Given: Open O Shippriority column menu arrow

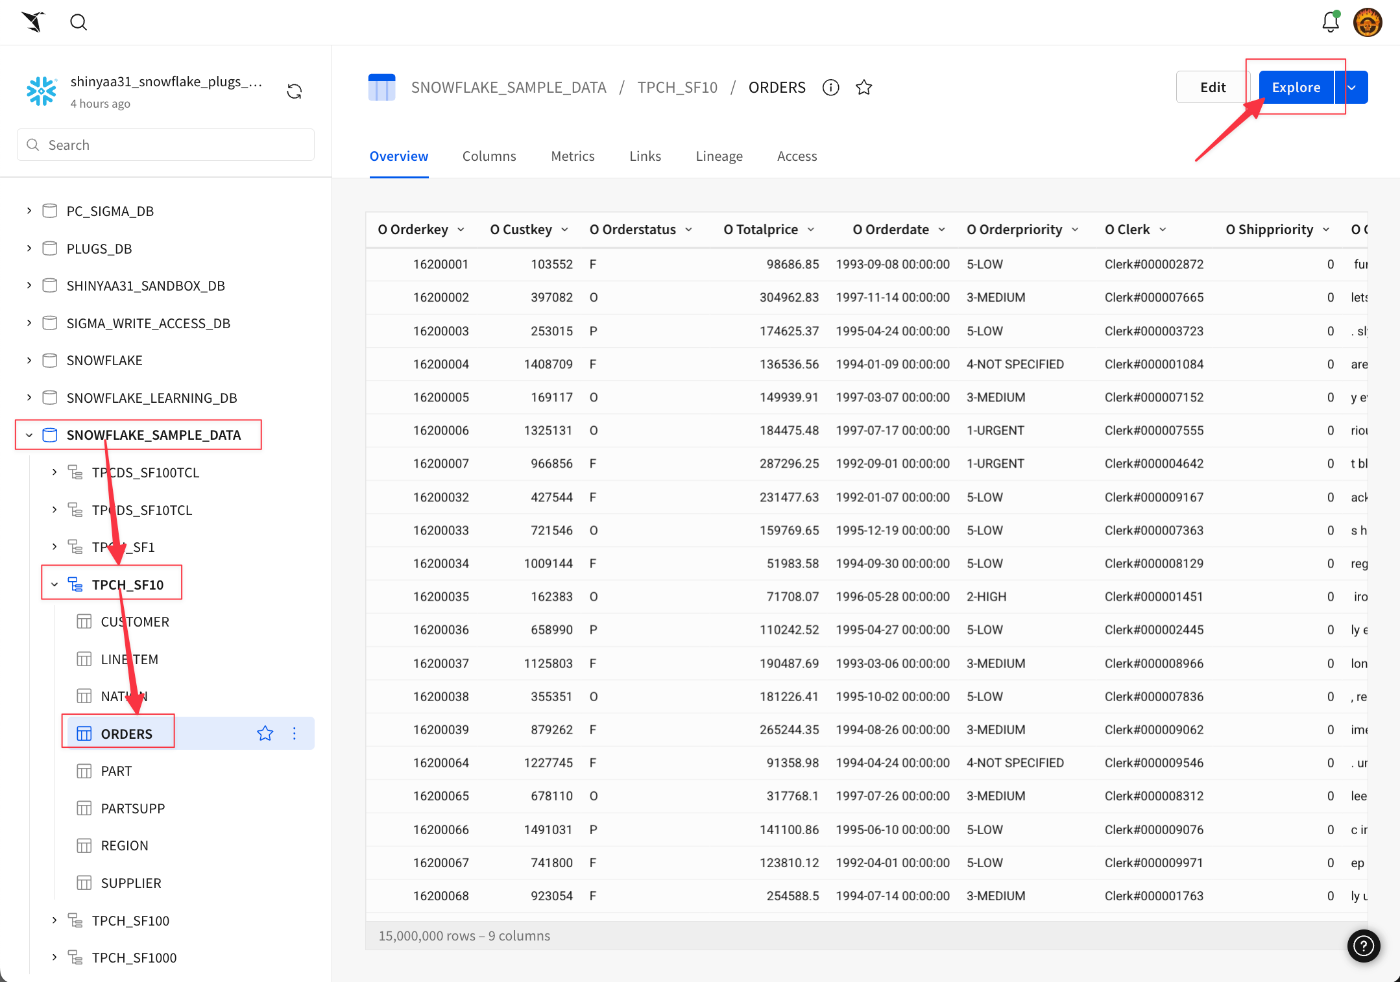Looking at the screenshot, I should (1326, 230).
